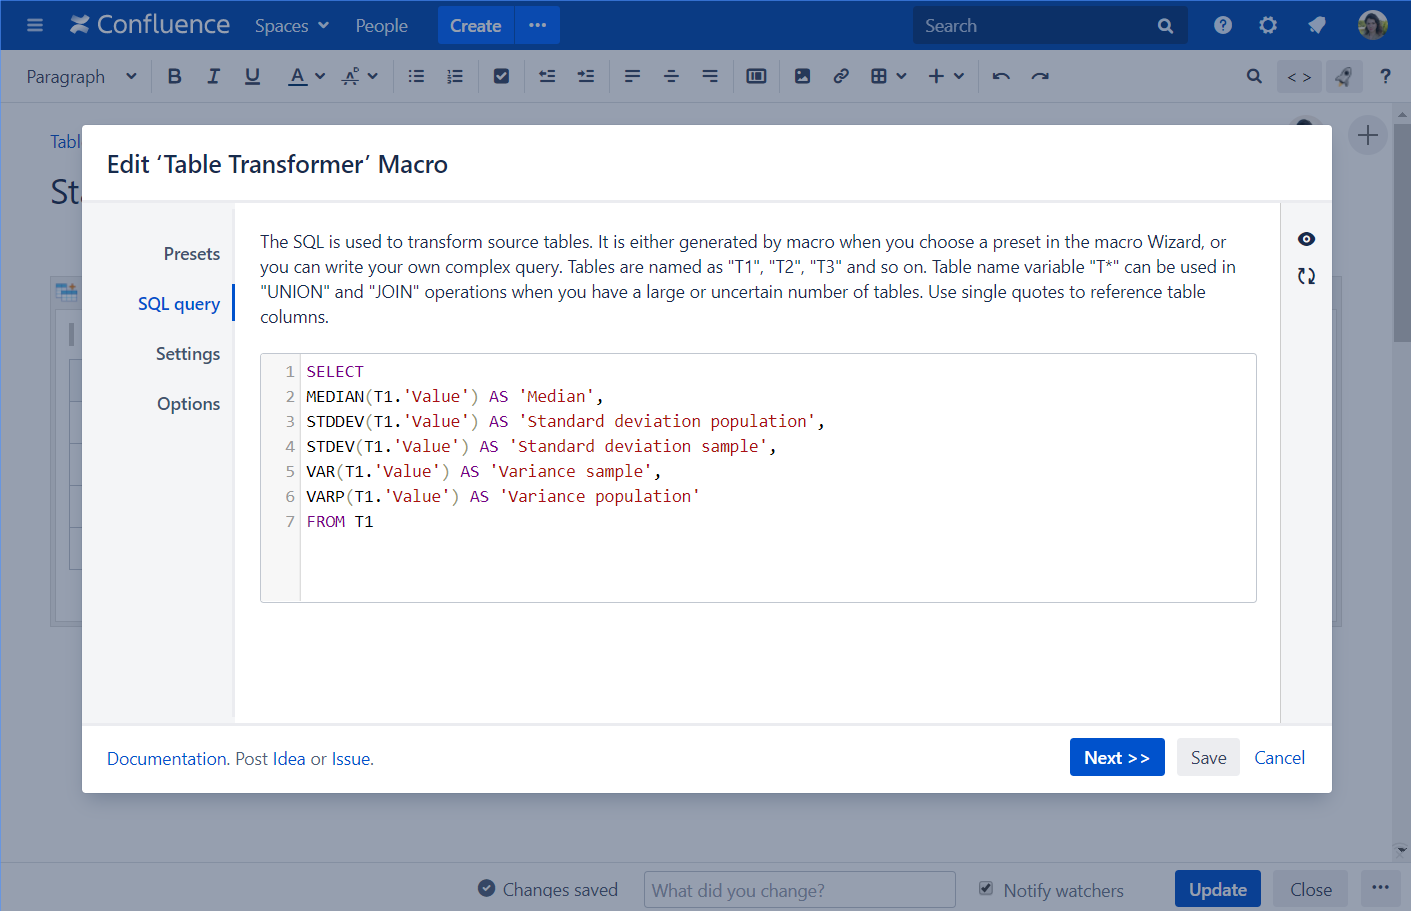Open the Presets section
1411x911 pixels.
pos(191,253)
